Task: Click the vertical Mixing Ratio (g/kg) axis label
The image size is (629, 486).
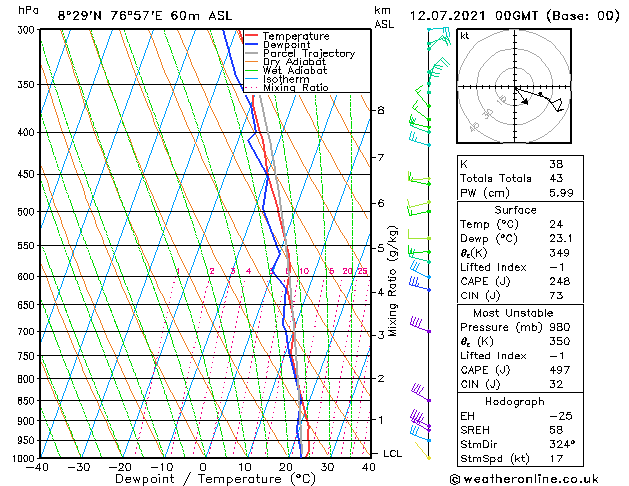Action: pyautogui.click(x=392, y=281)
